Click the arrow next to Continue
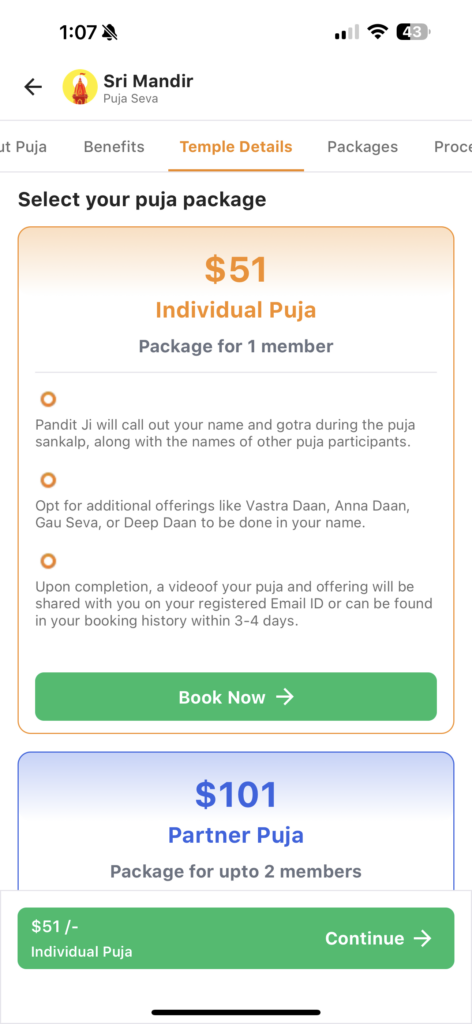 (x=423, y=938)
